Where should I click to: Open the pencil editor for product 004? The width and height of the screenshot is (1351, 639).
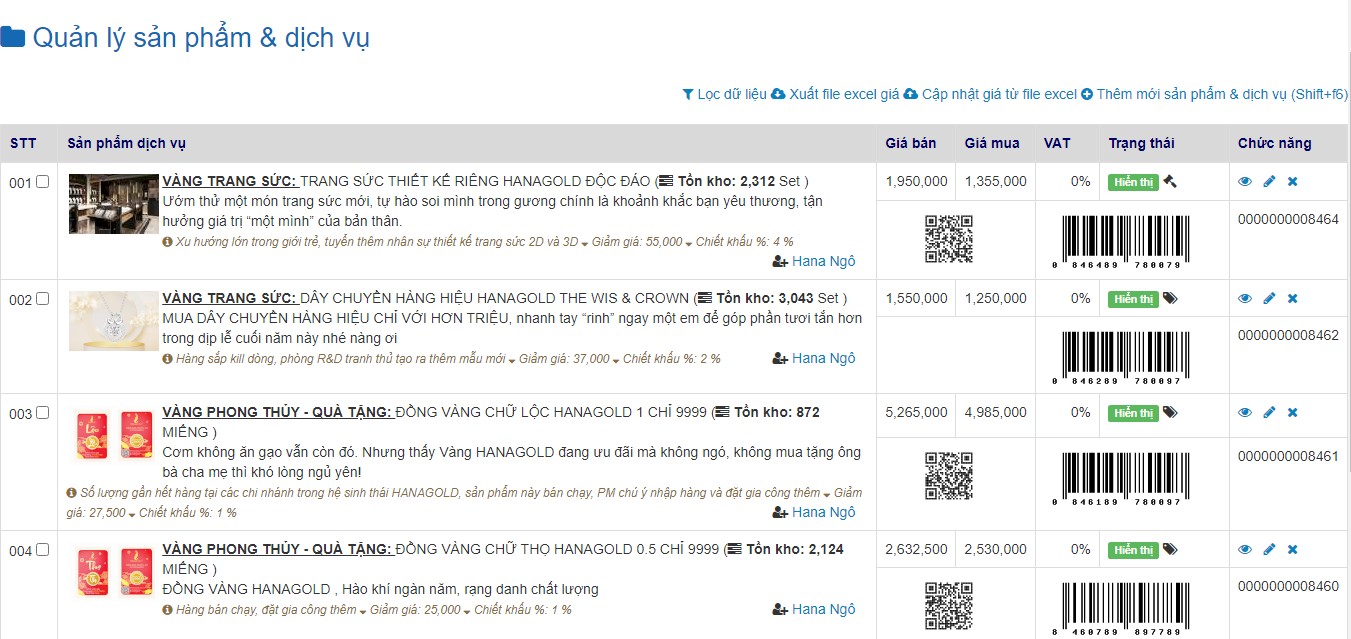pos(1269,550)
